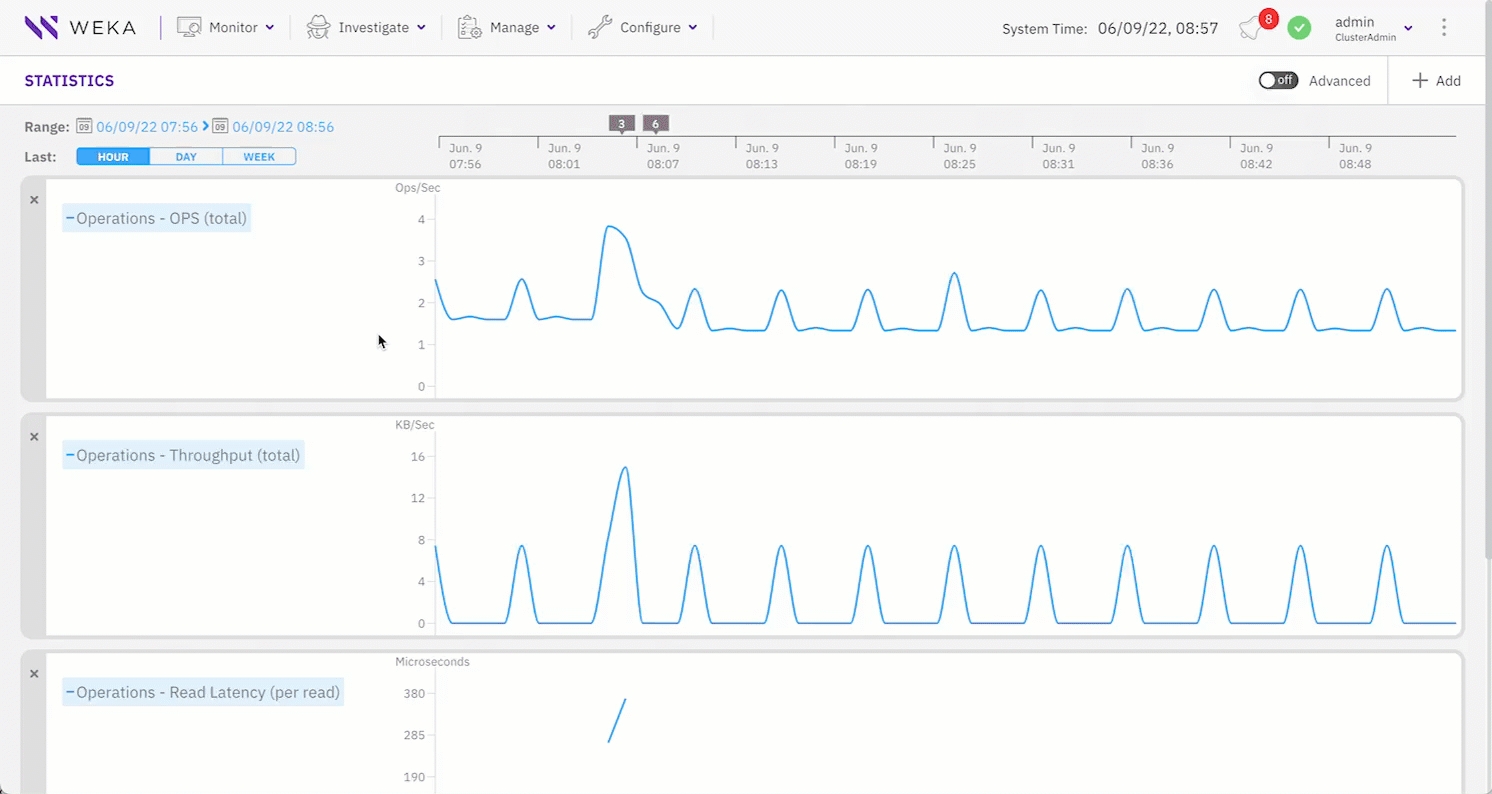The height and width of the screenshot is (794, 1492).
Task: Open the Manage dropdown menu
Action: (507, 28)
